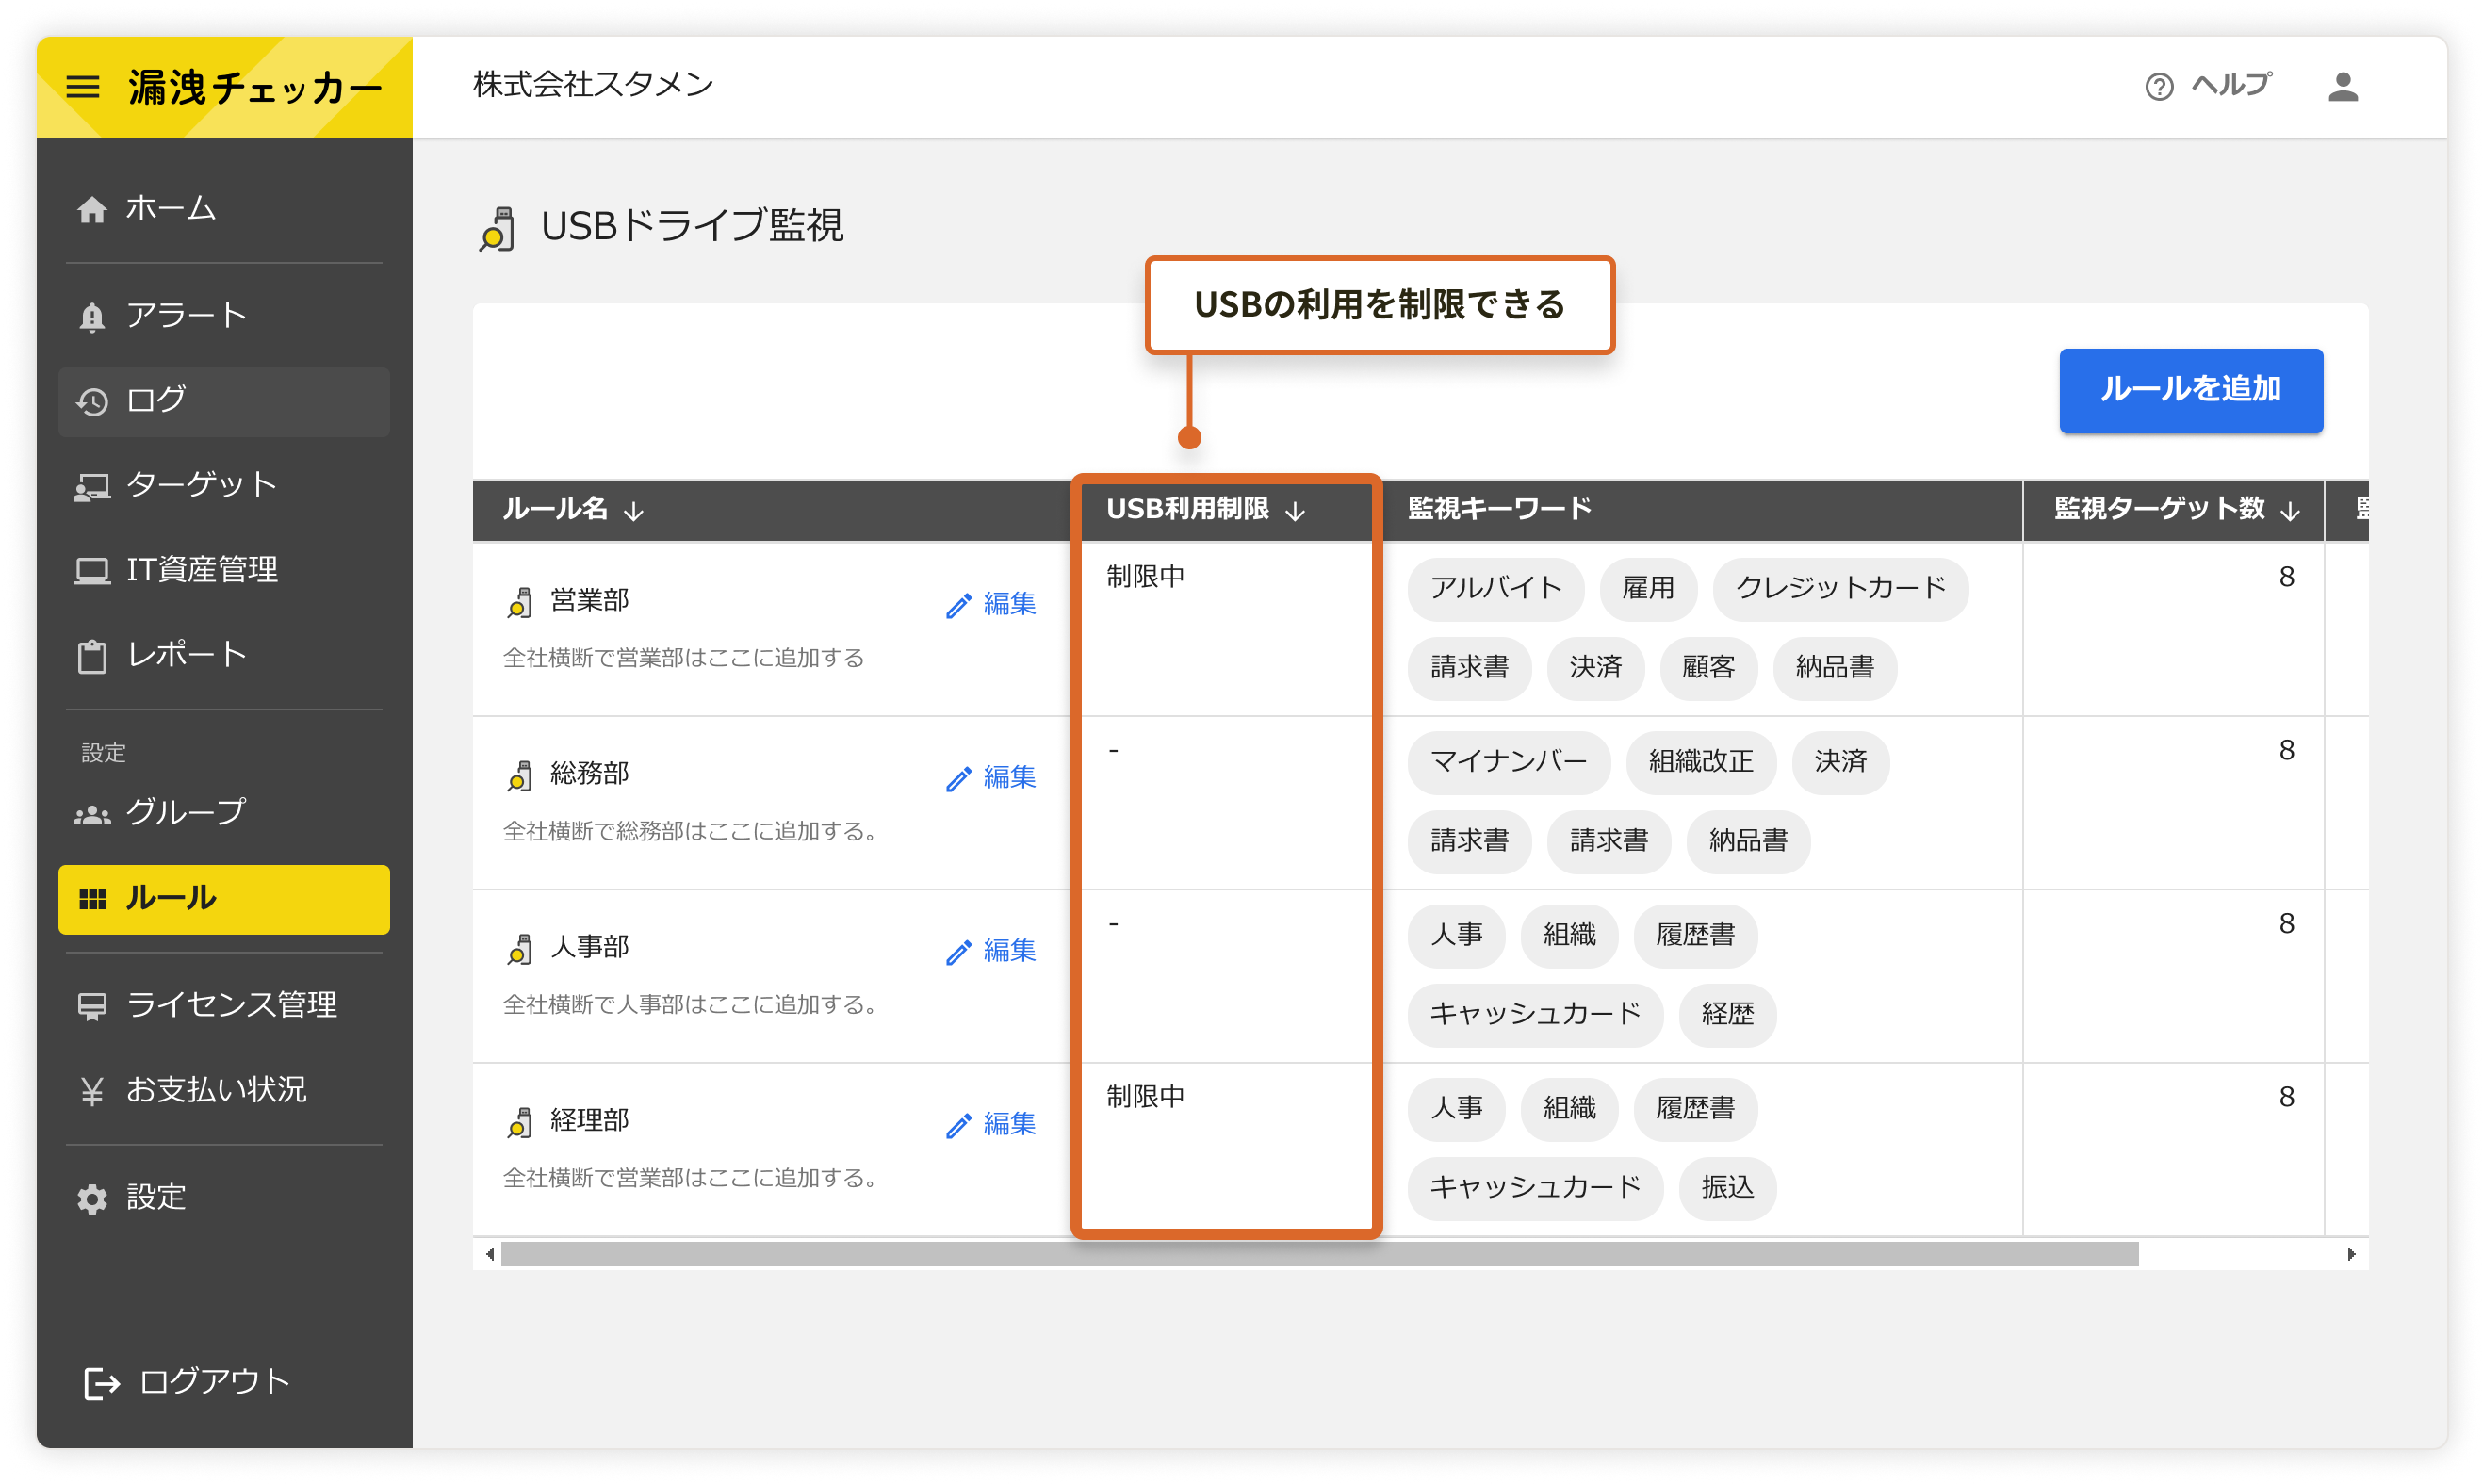Open アラート menu item
The height and width of the screenshot is (1484, 2483).
point(224,316)
